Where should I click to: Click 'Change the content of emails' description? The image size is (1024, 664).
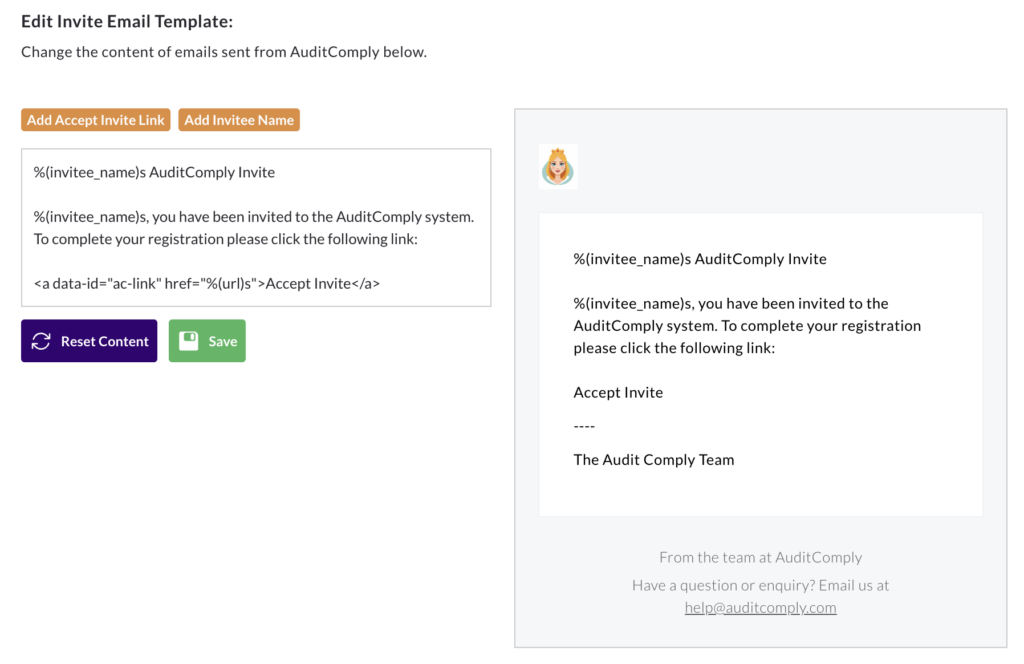pos(223,52)
